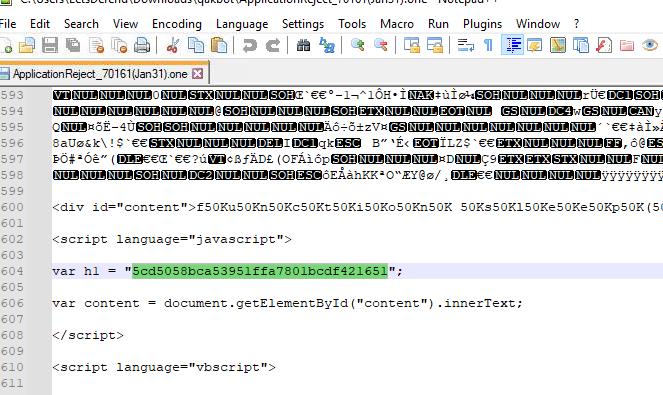Screen dimensions: 663x395
Task: Toggle the indent guide button
Action: (x=512, y=45)
